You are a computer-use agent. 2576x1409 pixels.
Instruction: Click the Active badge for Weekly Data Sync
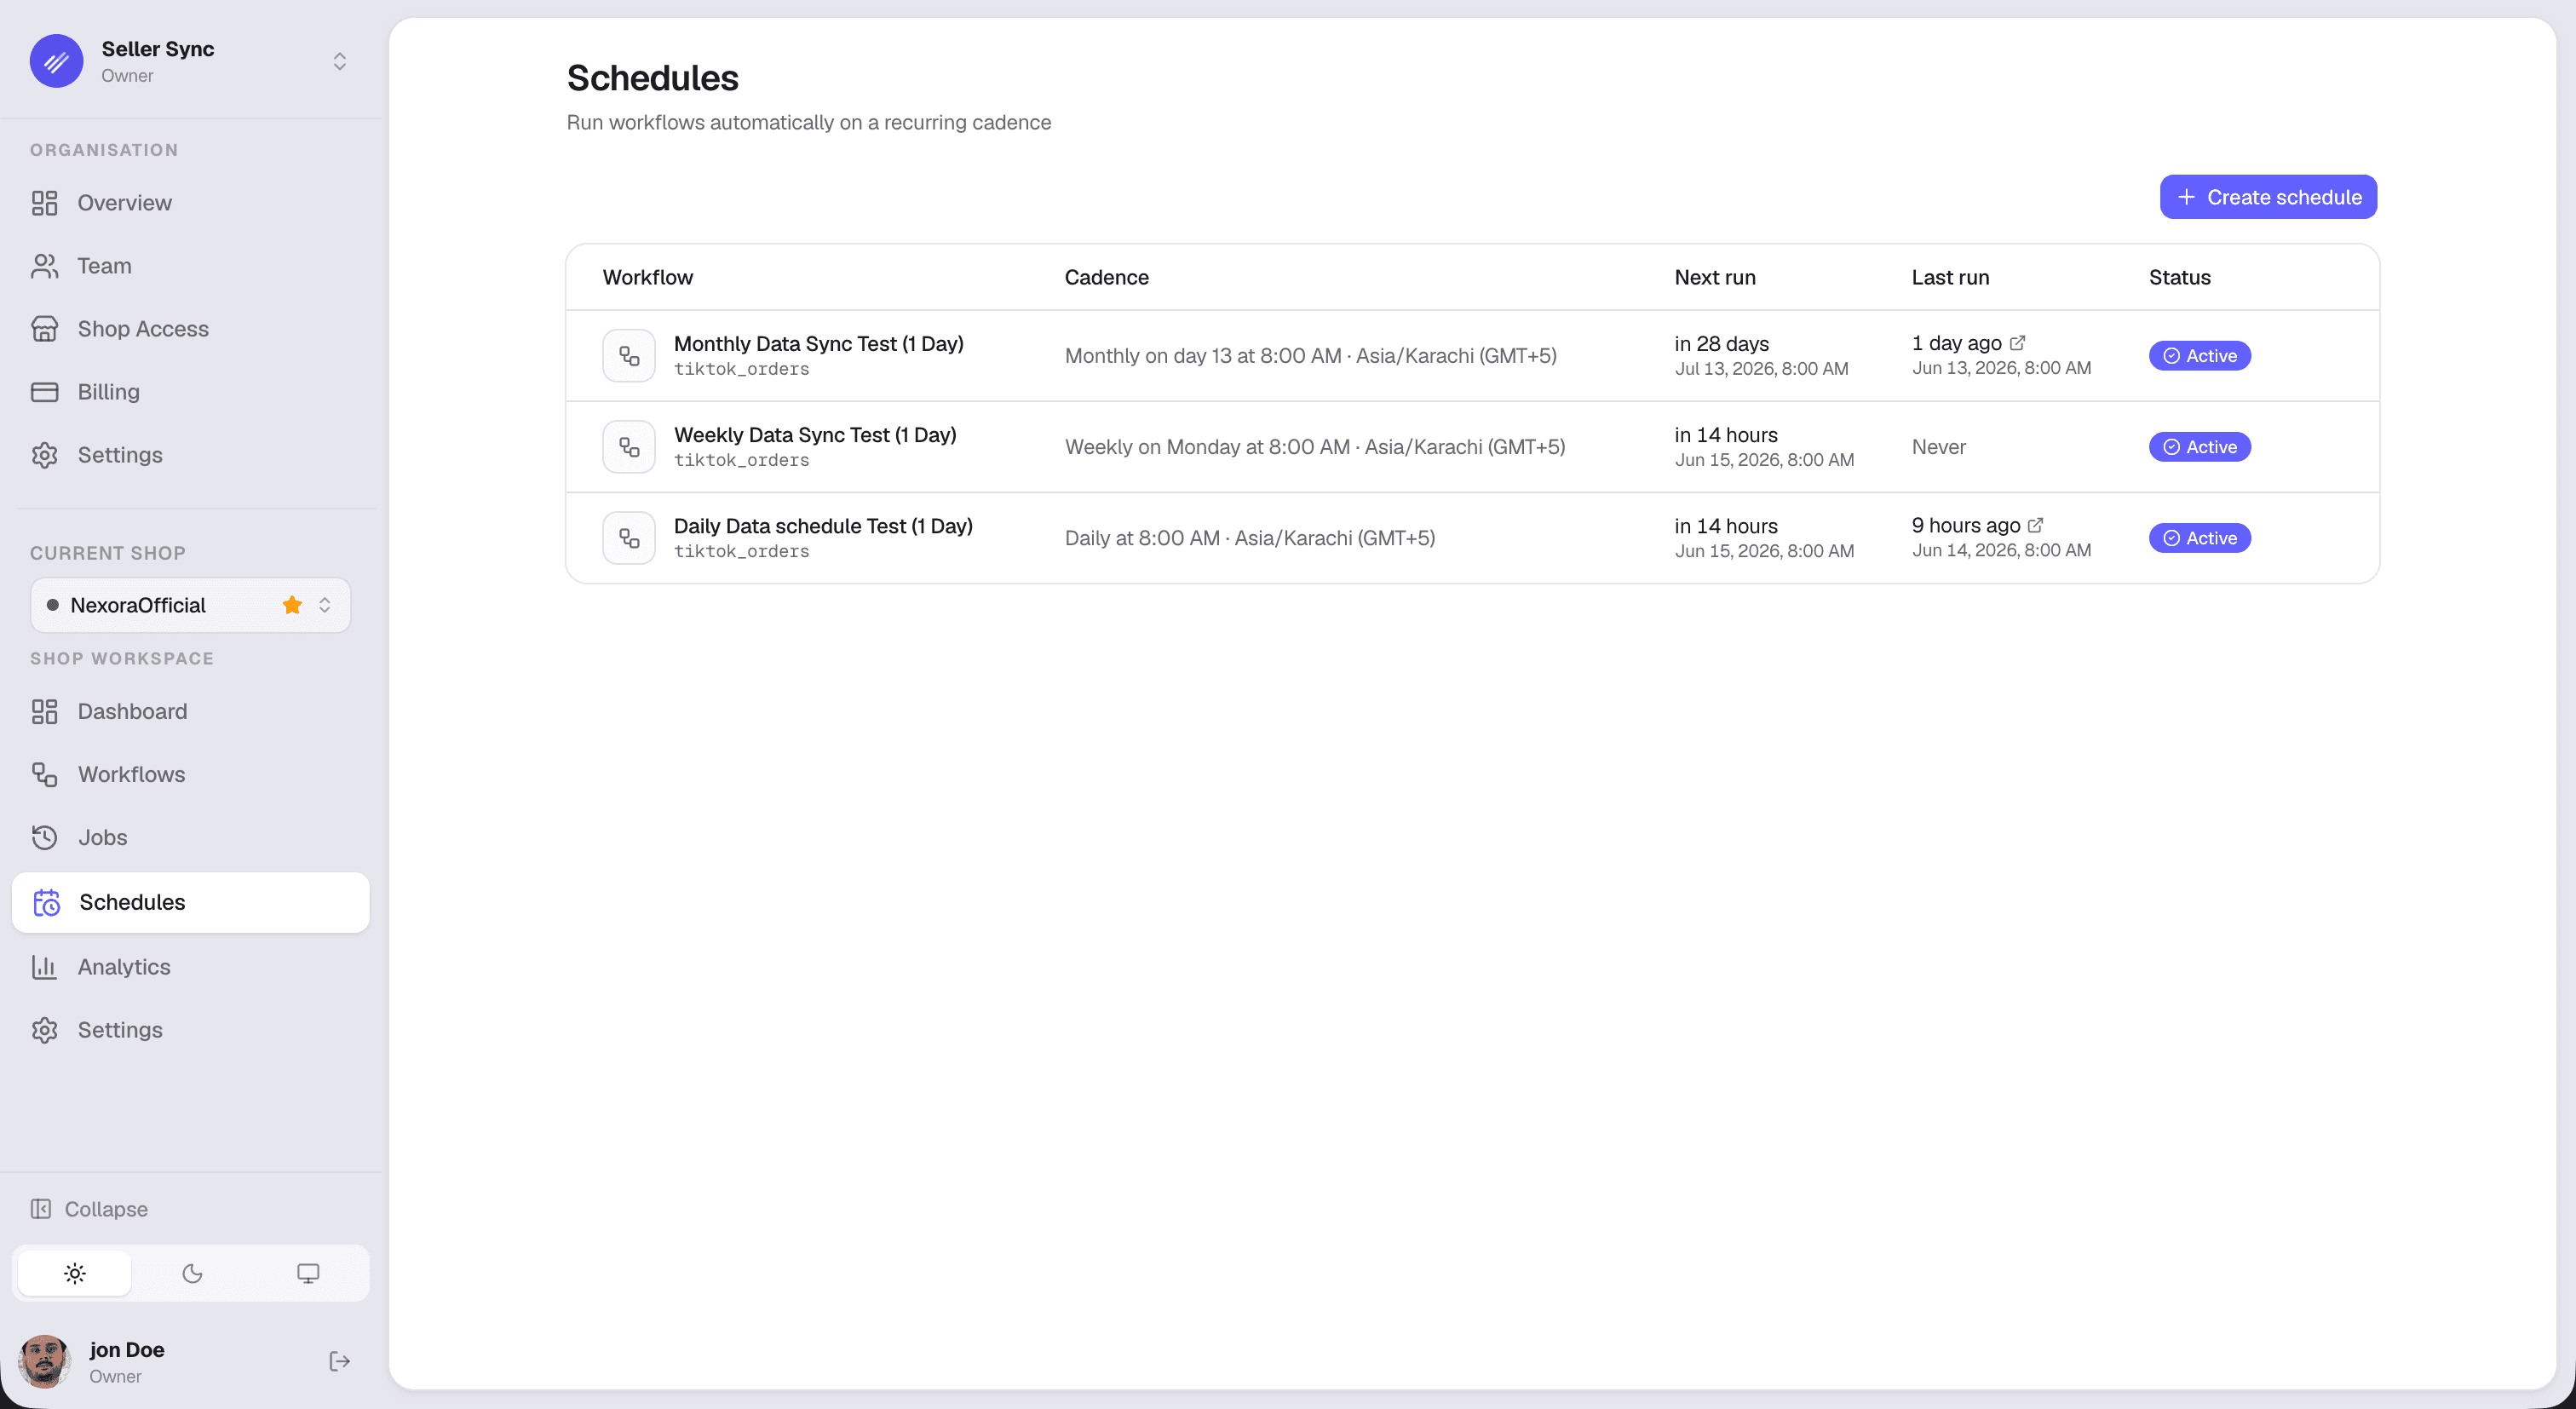[2200, 447]
